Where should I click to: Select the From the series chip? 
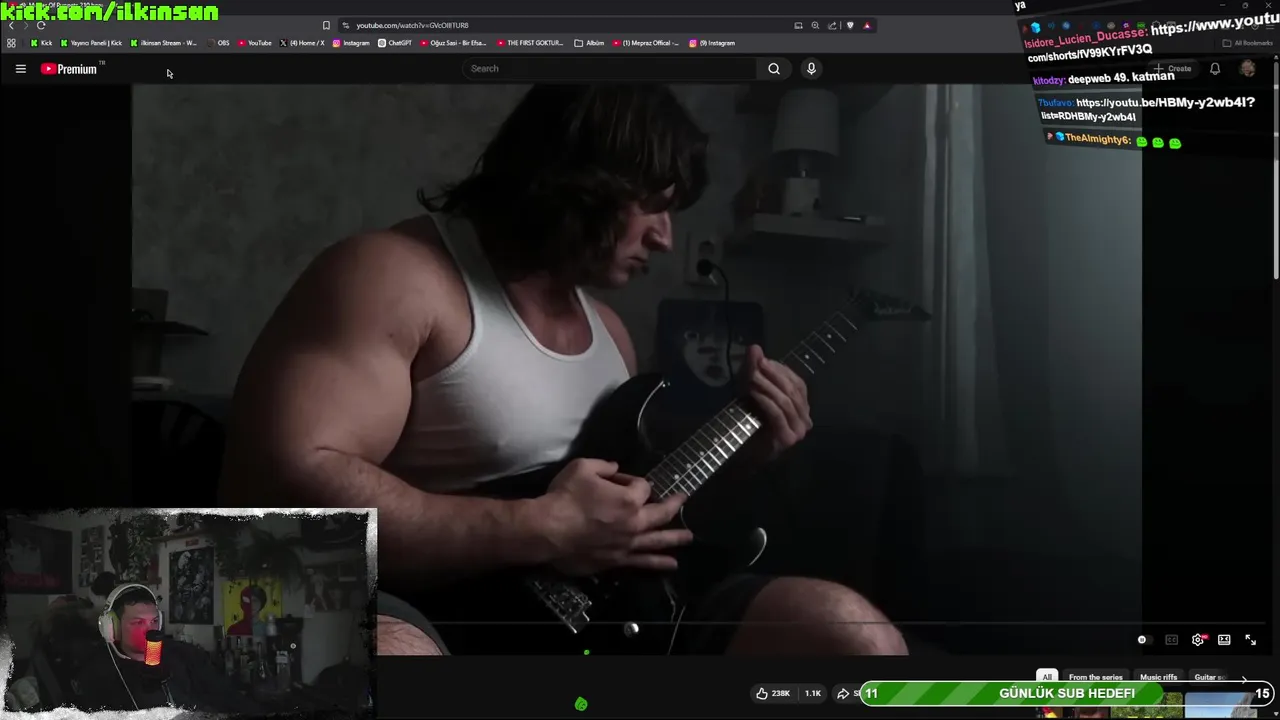1095,677
